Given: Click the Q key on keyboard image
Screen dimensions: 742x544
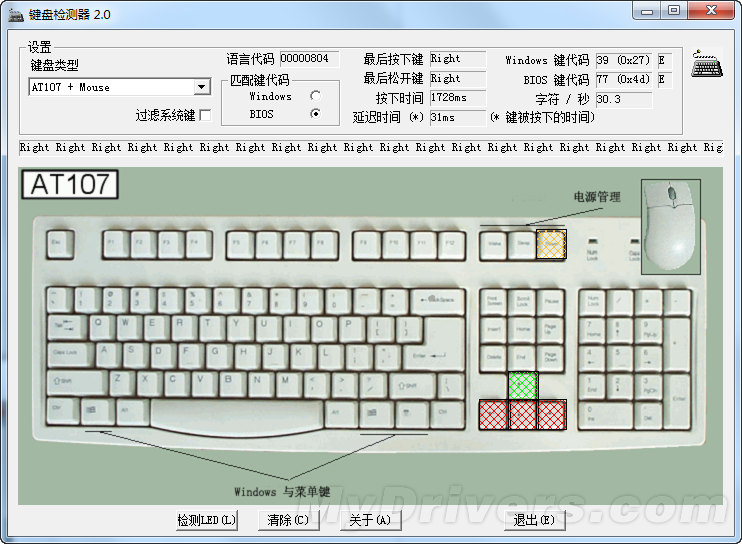Looking at the screenshot, I should click(x=101, y=327).
